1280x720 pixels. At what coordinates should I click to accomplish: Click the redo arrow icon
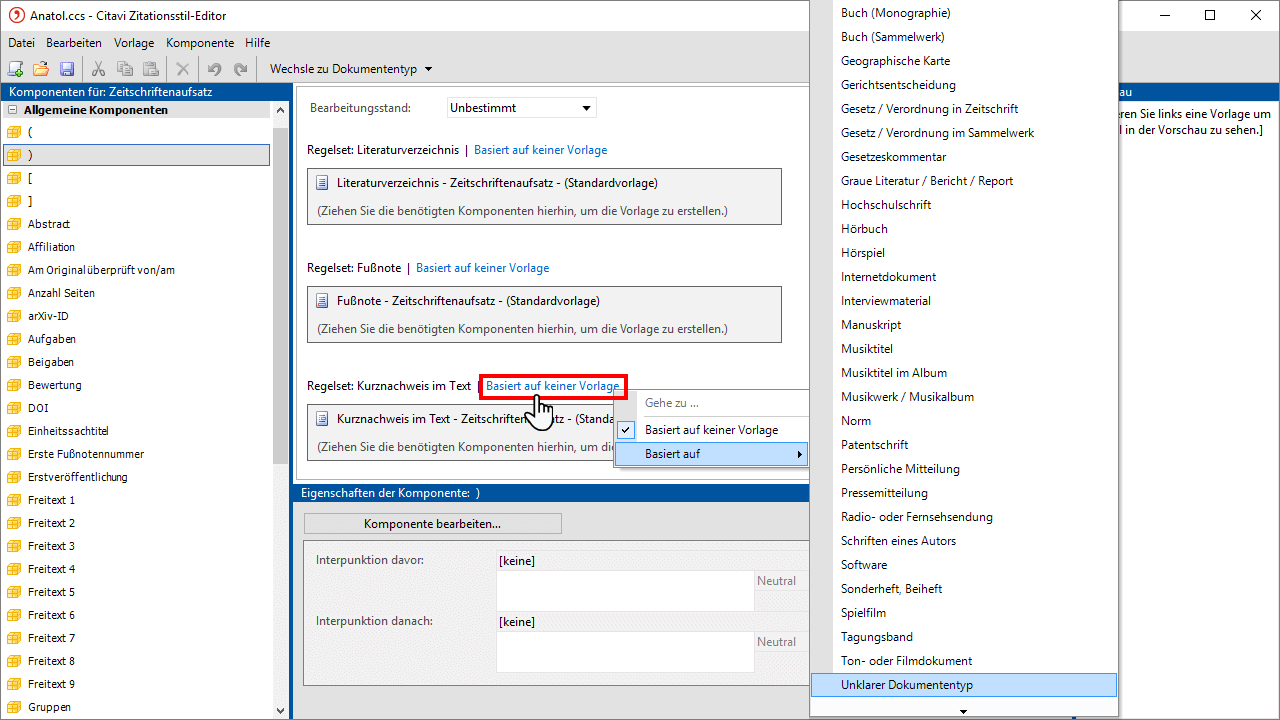(240, 69)
